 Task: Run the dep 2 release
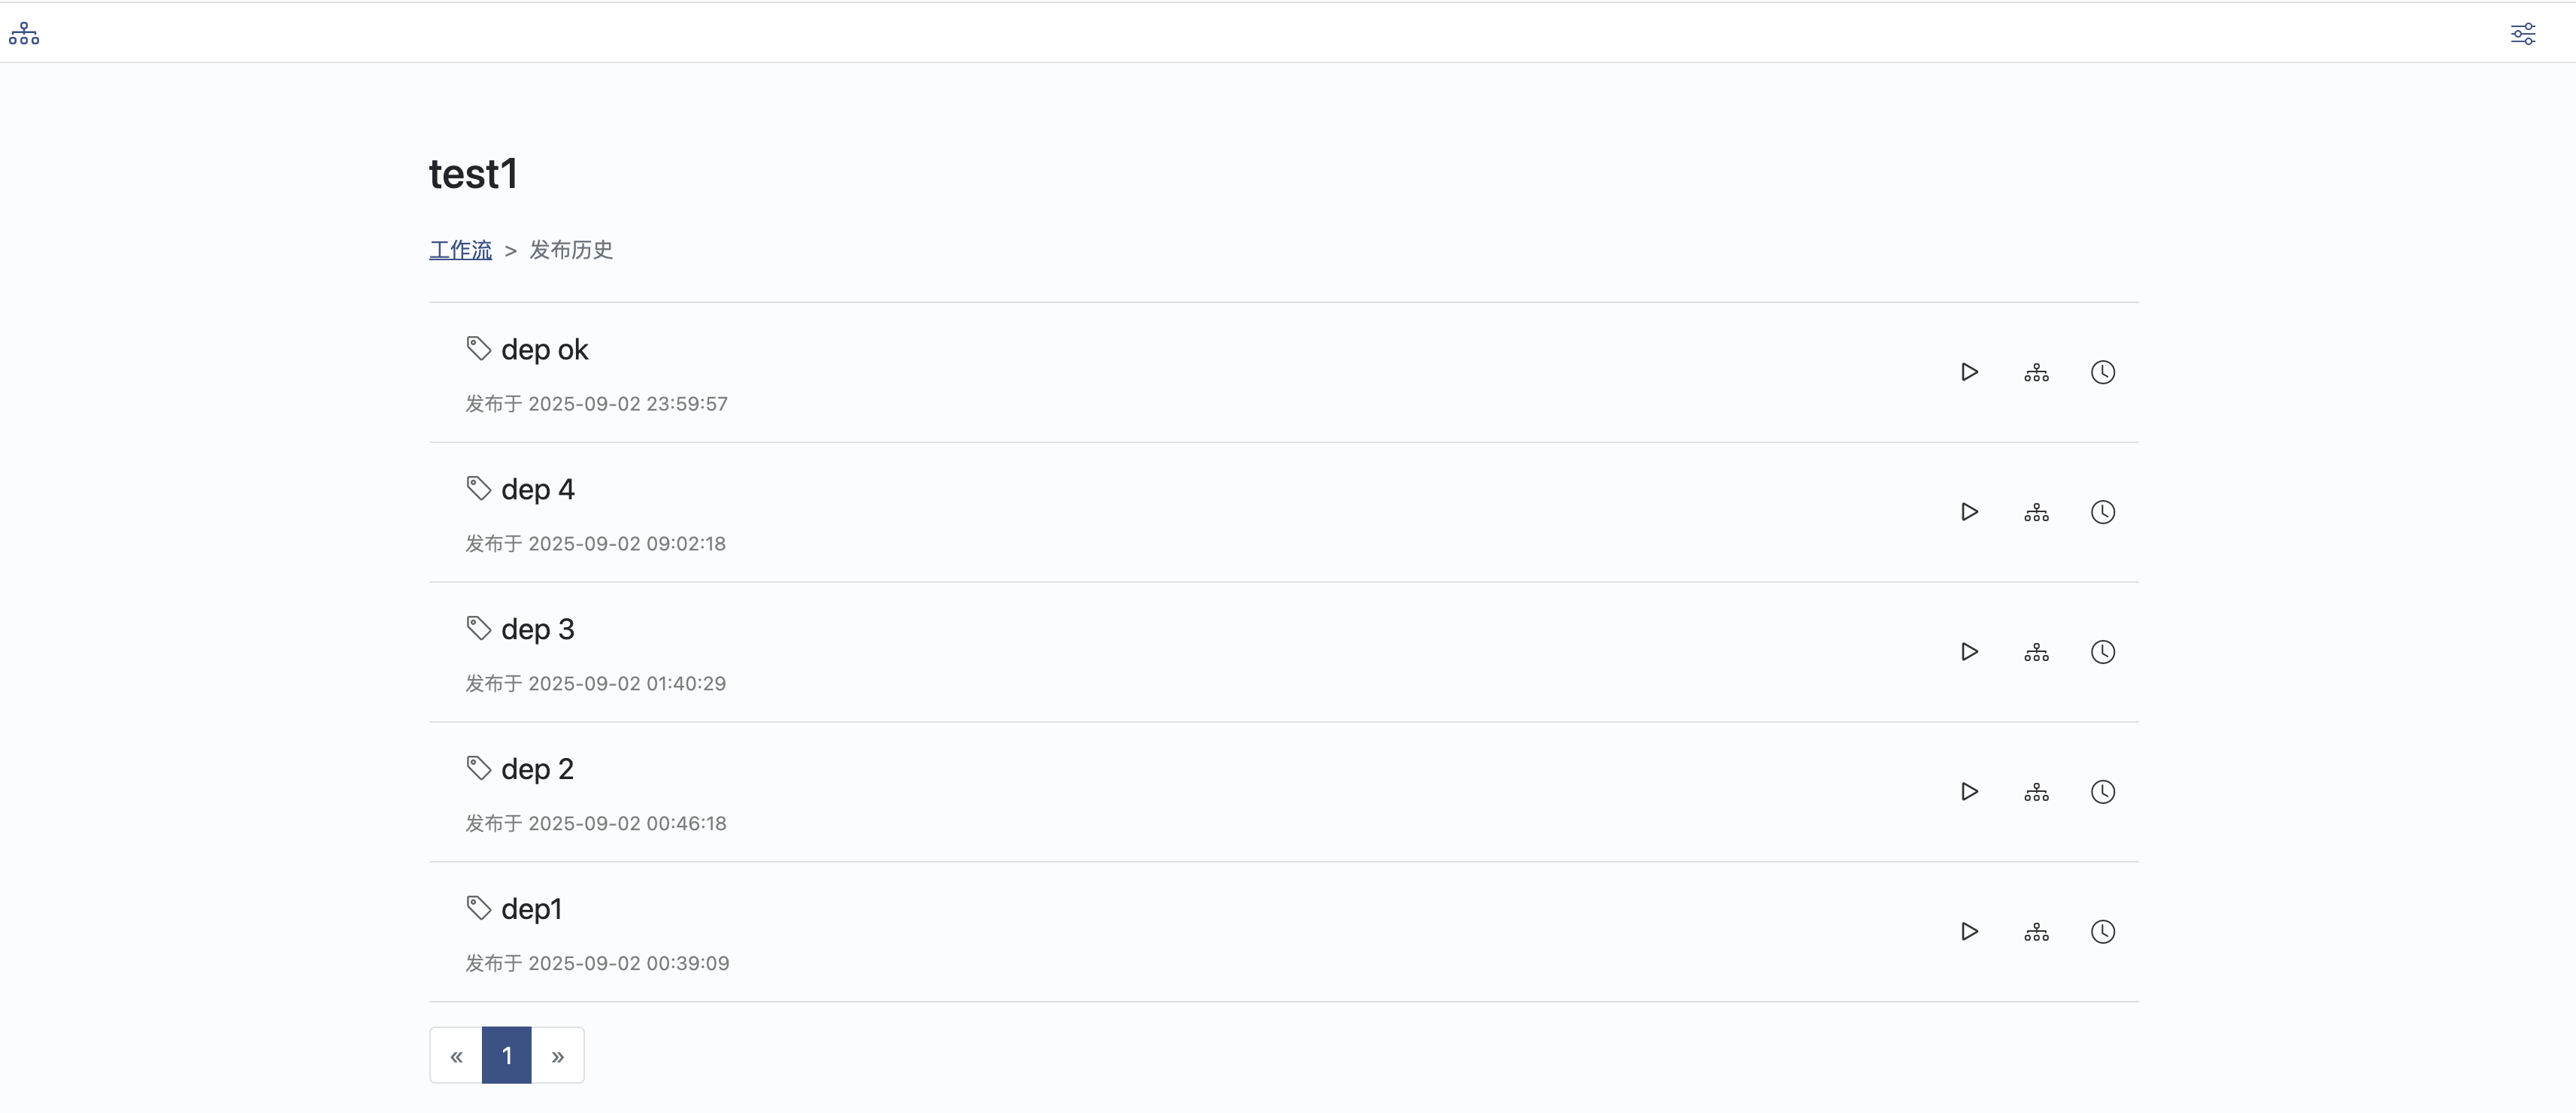(1969, 792)
